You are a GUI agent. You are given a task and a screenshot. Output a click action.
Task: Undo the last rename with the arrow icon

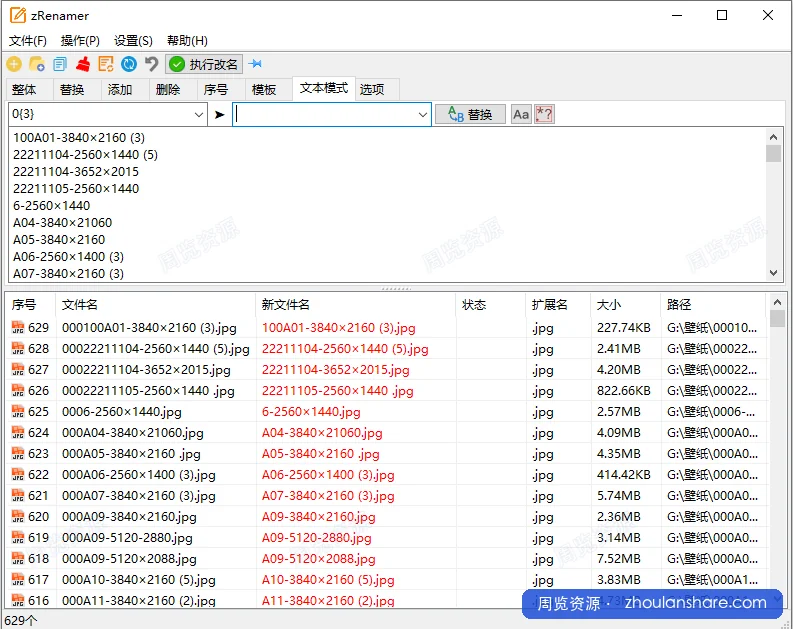pos(152,64)
